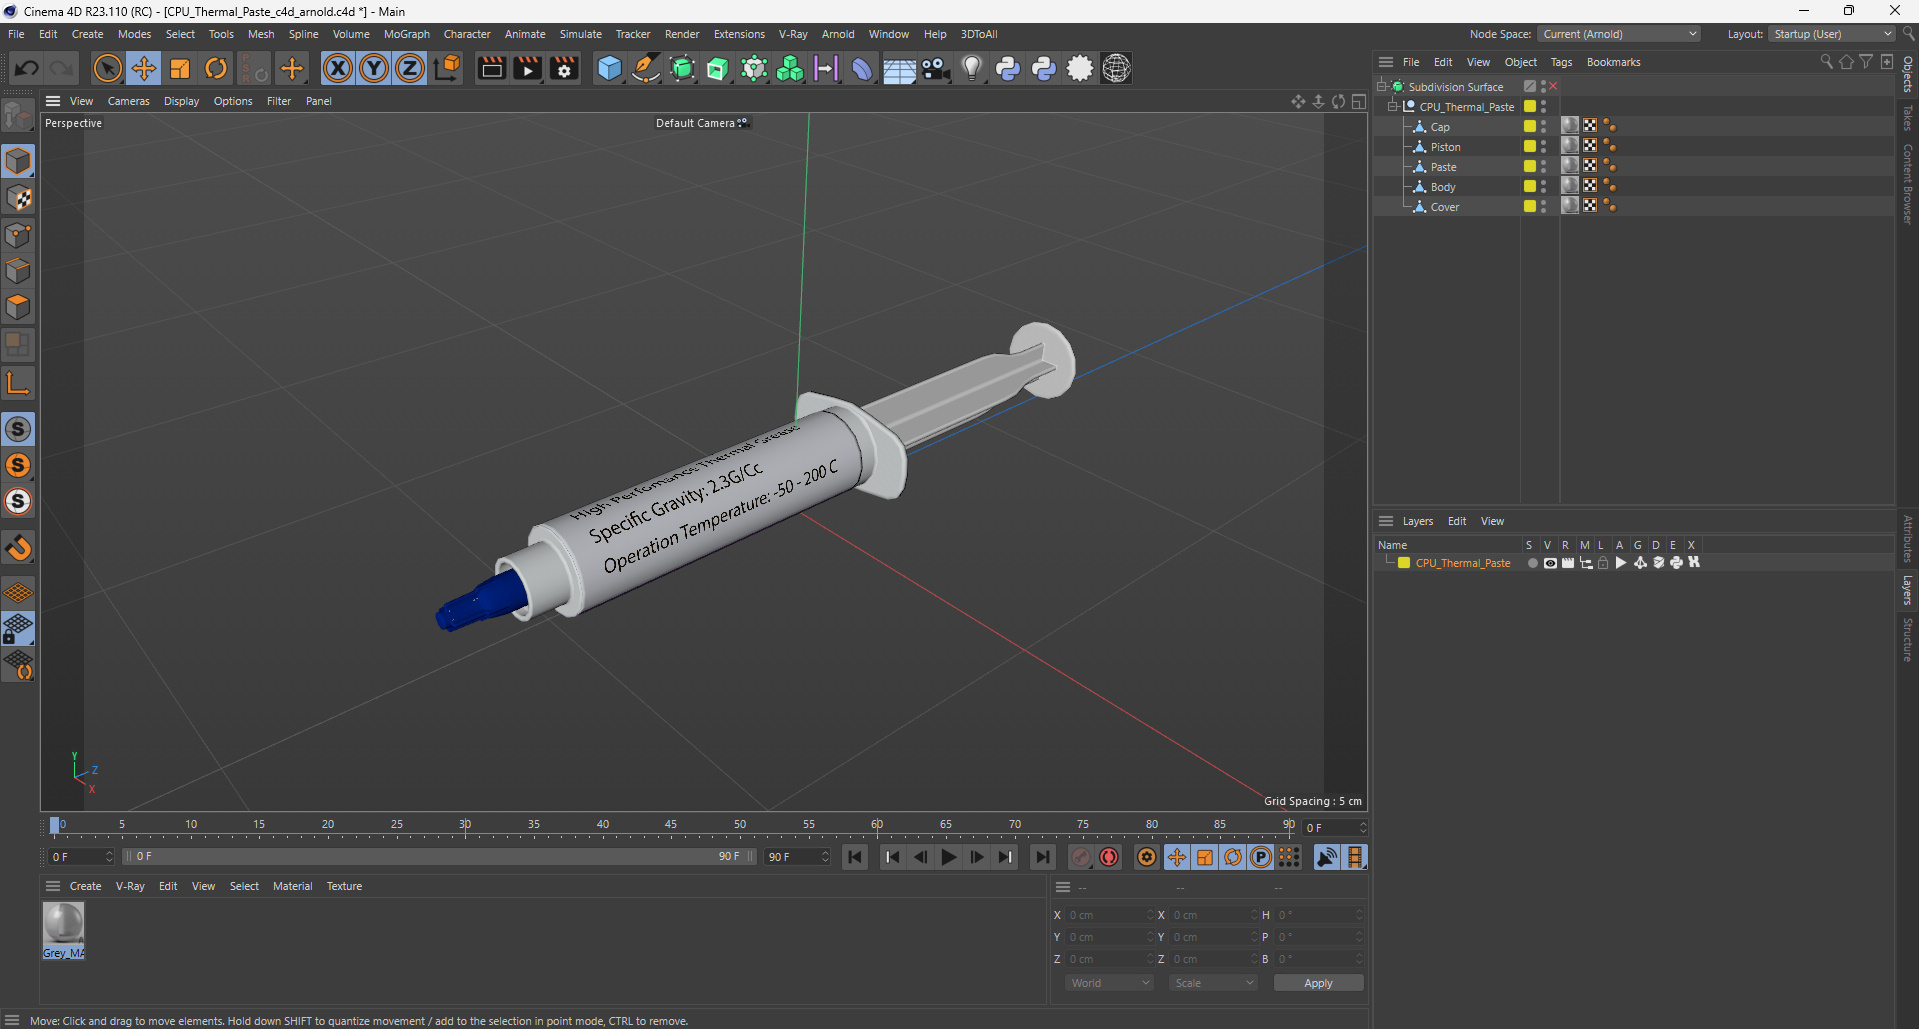Viewport: 1919px width, 1029px height.
Task: Add a Cube primitive object
Action: click(x=609, y=68)
